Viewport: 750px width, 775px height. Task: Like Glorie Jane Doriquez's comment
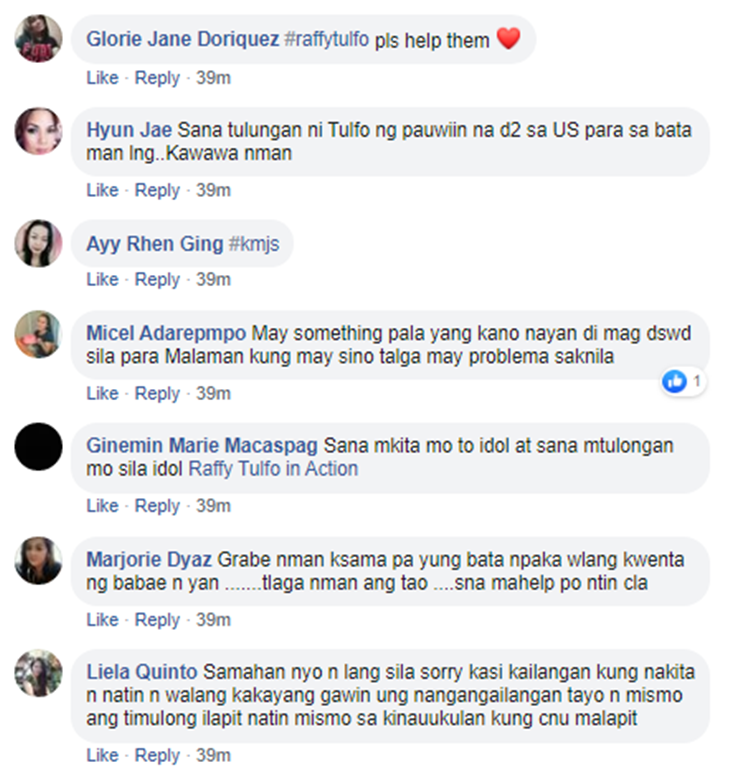[x=102, y=78]
